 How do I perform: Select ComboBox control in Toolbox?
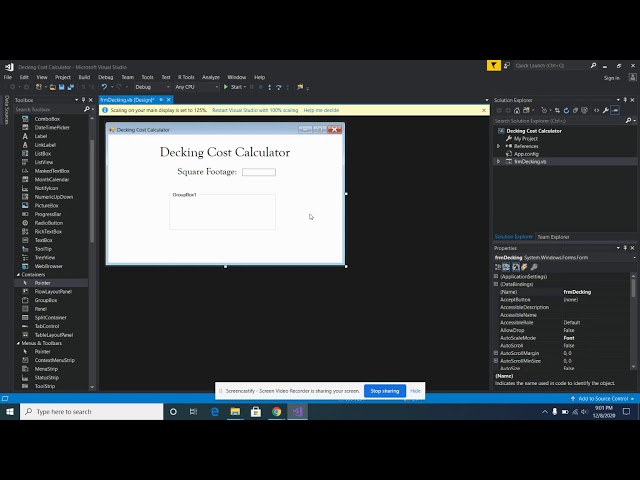coord(47,119)
